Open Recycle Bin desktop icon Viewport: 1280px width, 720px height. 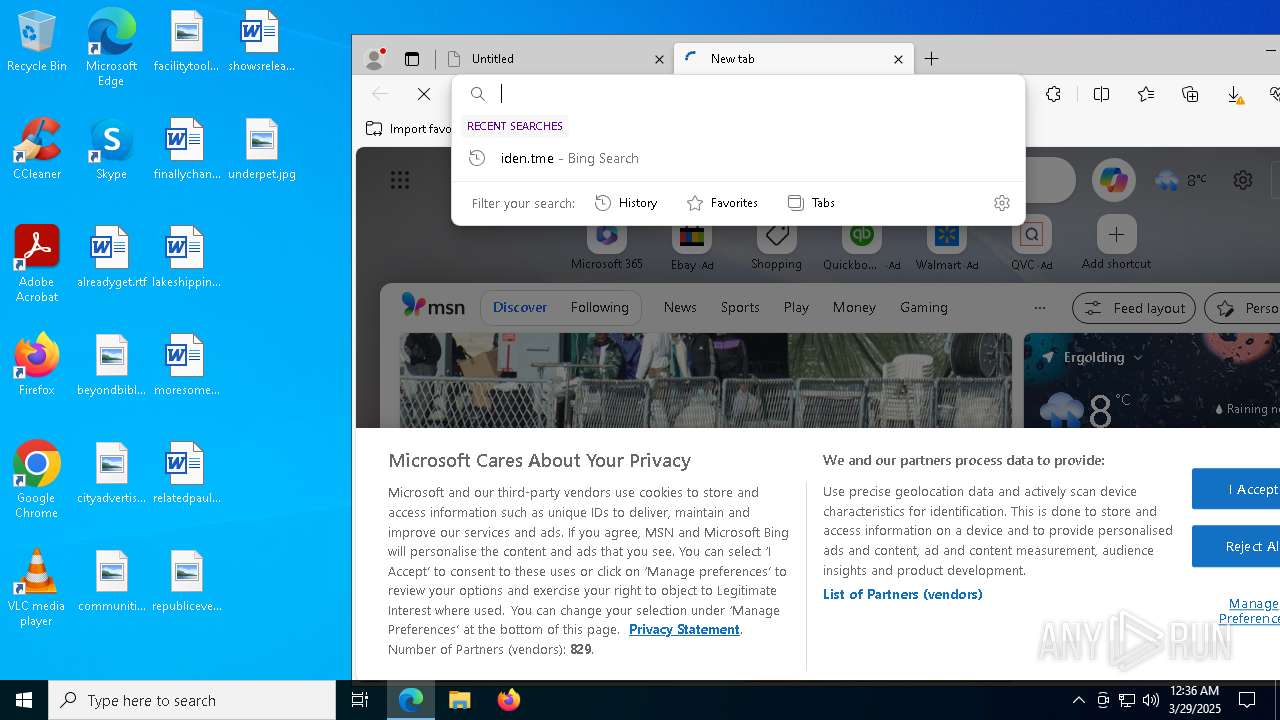(36, 42)
